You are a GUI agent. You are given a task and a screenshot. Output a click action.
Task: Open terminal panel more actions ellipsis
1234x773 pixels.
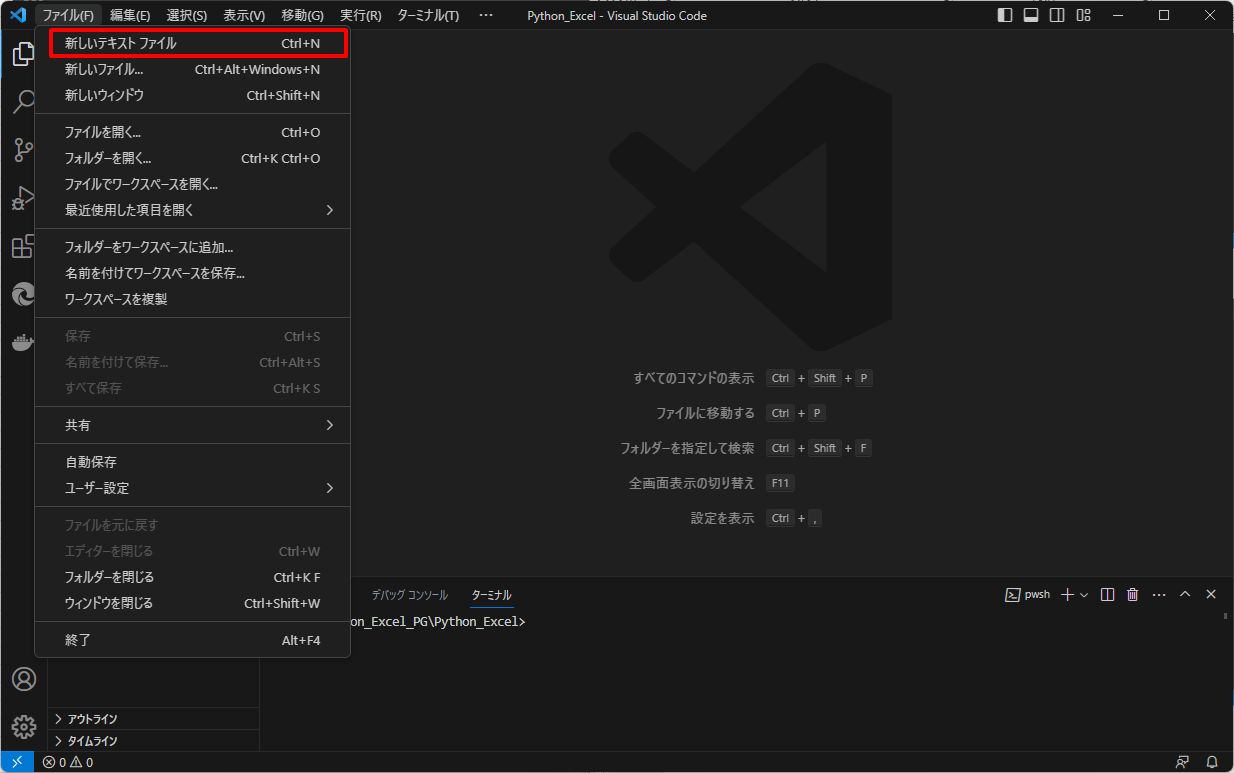(x=1159, y=594)
